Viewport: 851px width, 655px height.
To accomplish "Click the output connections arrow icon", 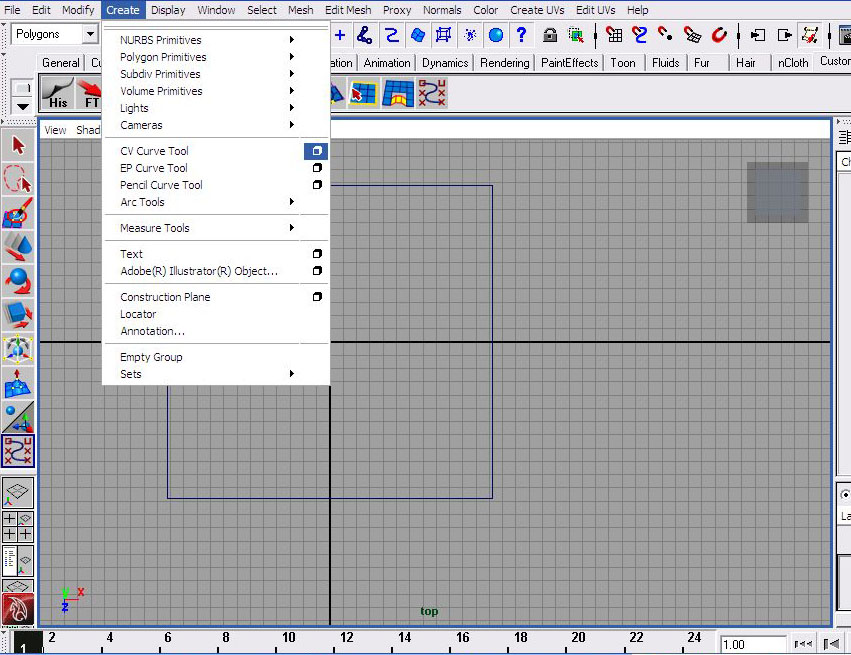I will coord(785,35).
